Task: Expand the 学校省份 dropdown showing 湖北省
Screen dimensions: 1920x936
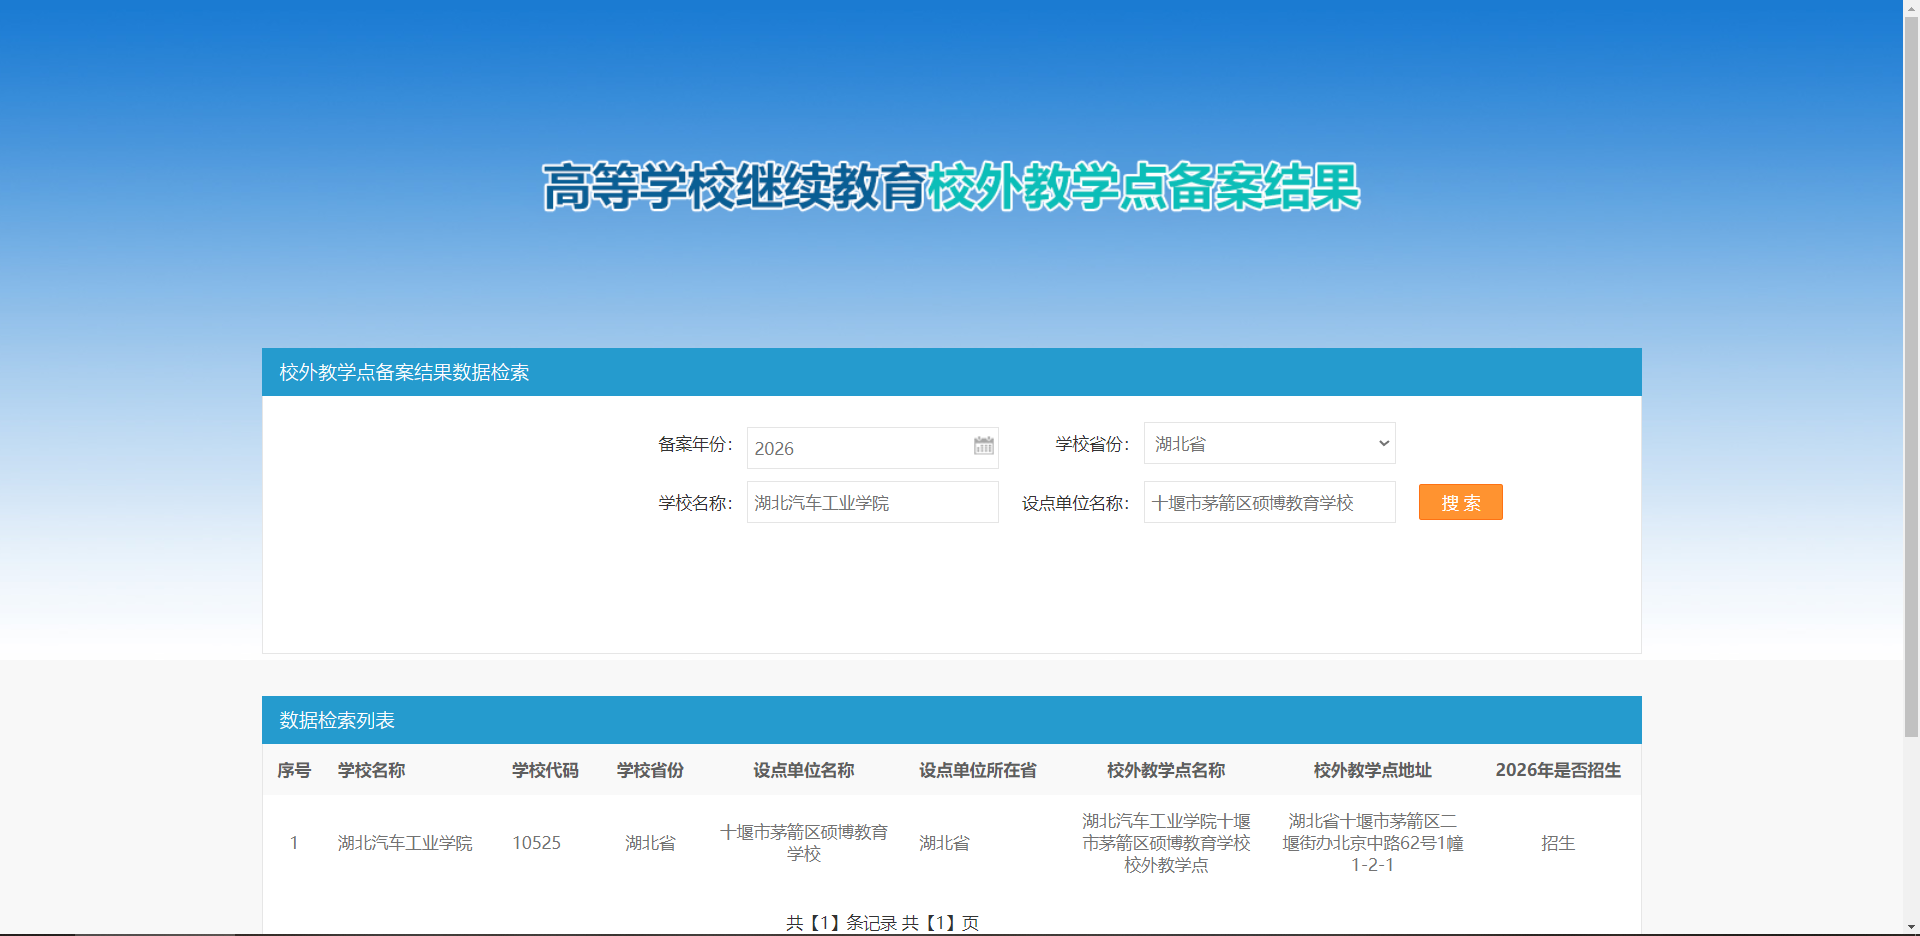Action: 1269,443
